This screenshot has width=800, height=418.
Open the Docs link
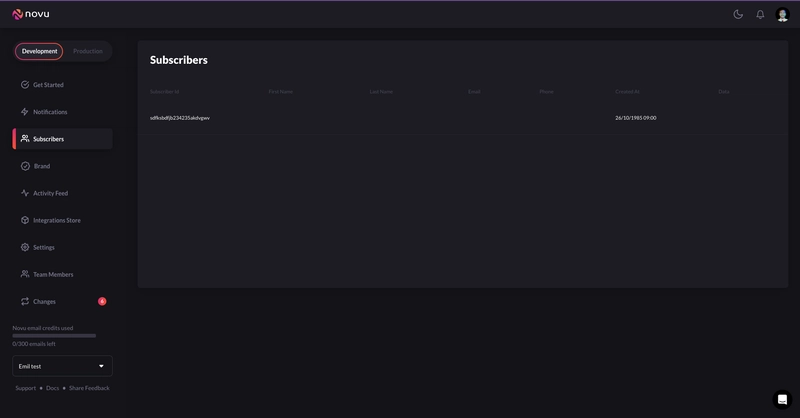point(53,388)
